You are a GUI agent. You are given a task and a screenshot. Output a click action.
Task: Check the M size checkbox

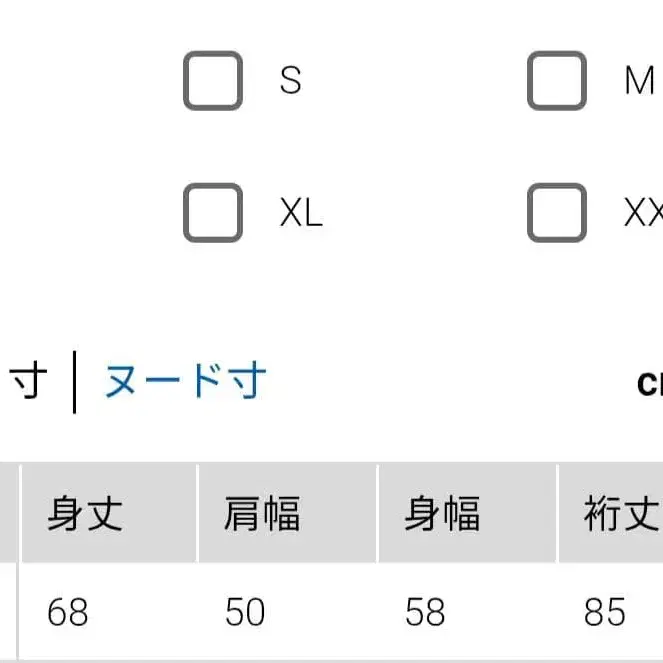(556, 81)
